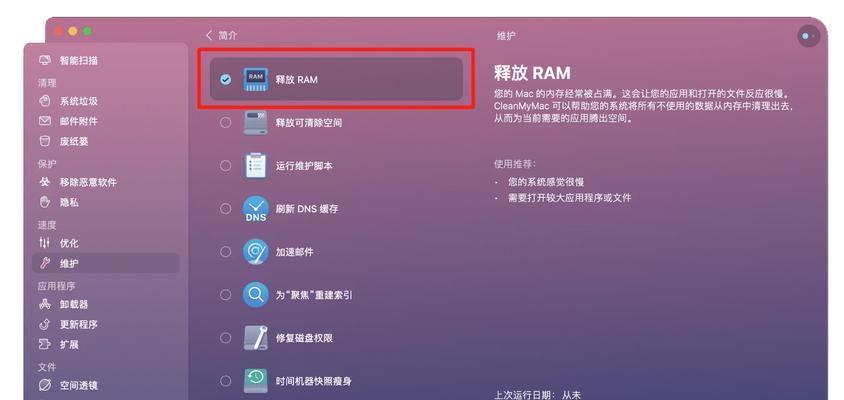Select the 维护 wrench icon

(45, 263)
